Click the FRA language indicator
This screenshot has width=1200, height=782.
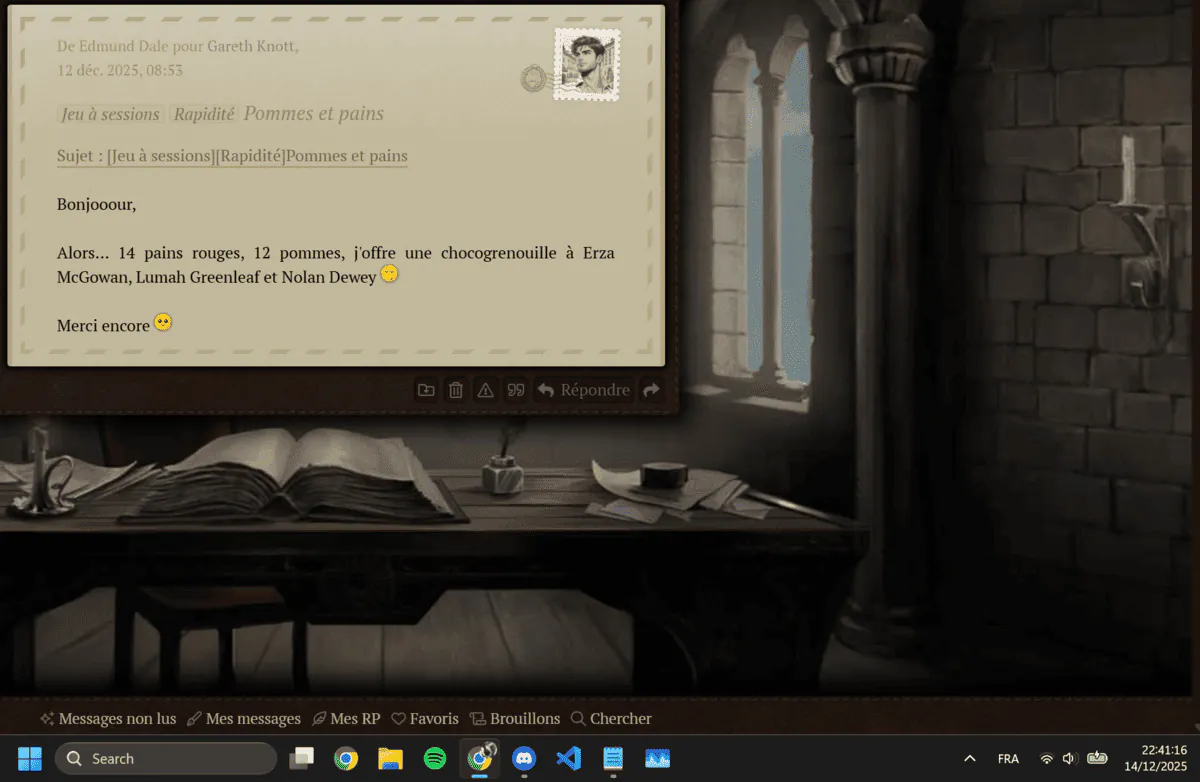coord(1008,759)
